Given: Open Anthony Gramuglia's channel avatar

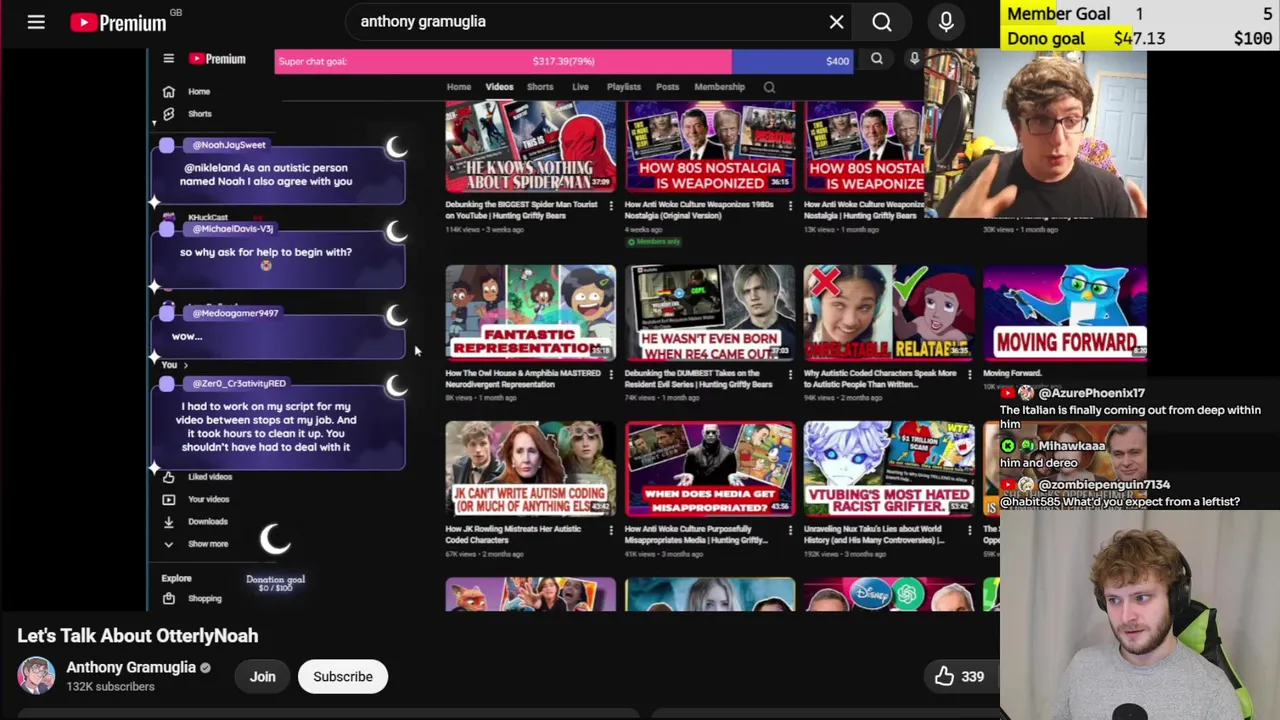Looking at the screenshot, I should (36, 676).
